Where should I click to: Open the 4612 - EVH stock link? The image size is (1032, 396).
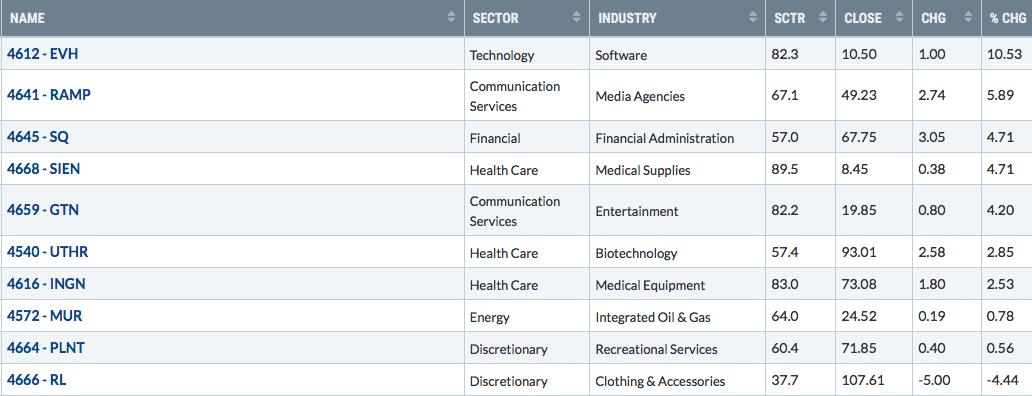point(42,54)
